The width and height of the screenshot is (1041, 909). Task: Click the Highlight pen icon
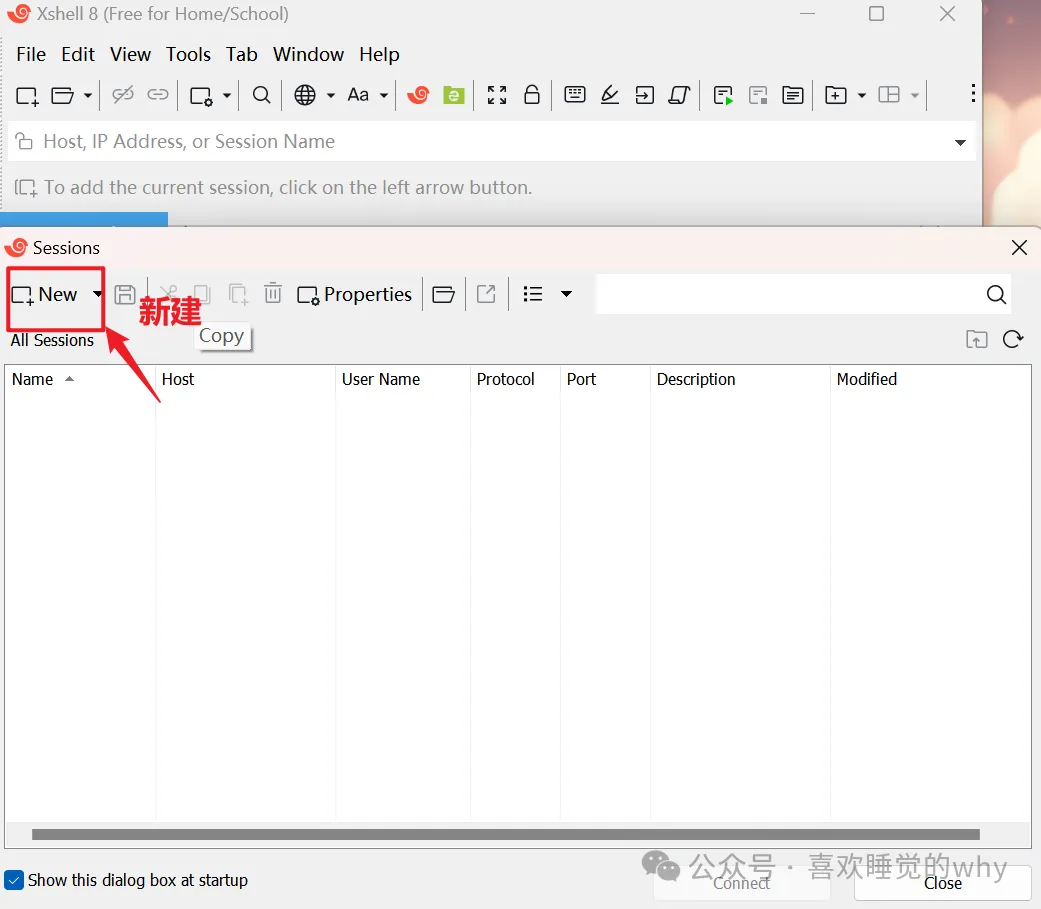click(609, 95)
